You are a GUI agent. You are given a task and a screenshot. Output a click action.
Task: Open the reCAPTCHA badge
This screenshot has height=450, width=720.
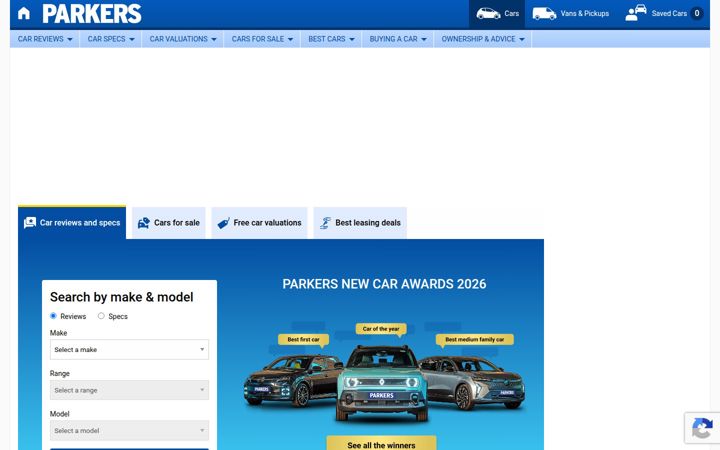pyautogui.click(x=702, y=428)
